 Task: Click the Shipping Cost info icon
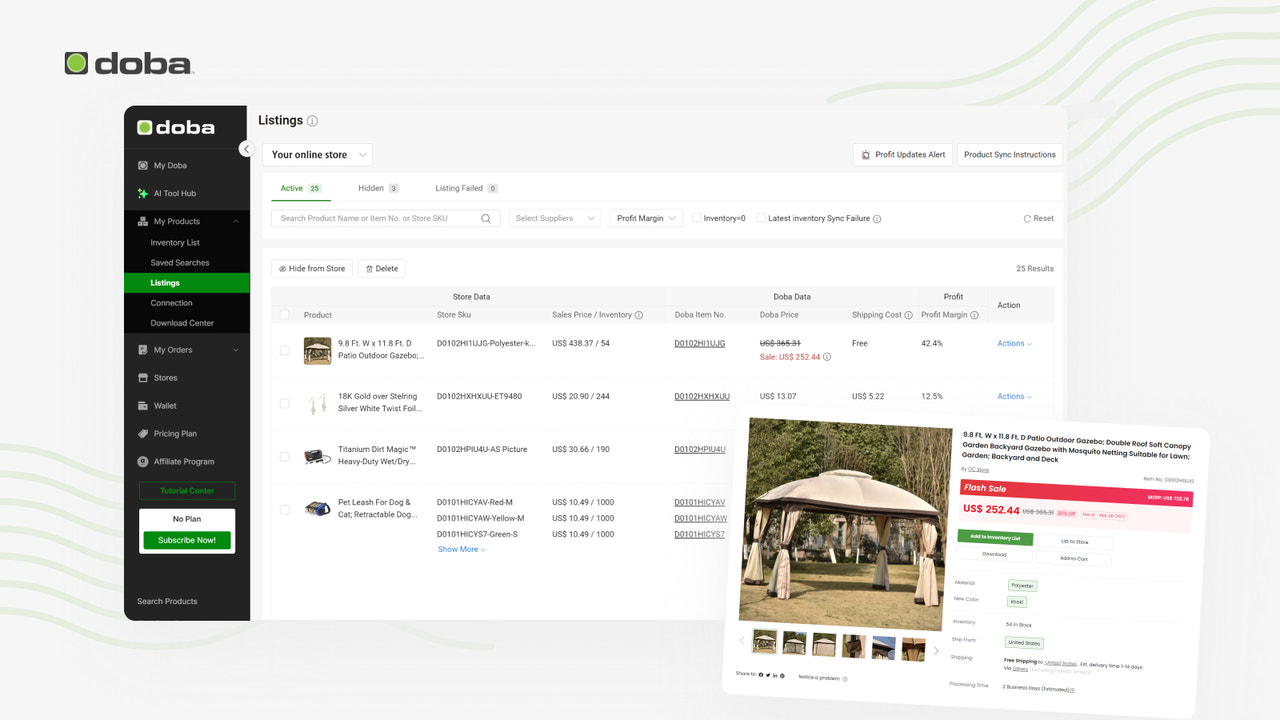(908, 315)
